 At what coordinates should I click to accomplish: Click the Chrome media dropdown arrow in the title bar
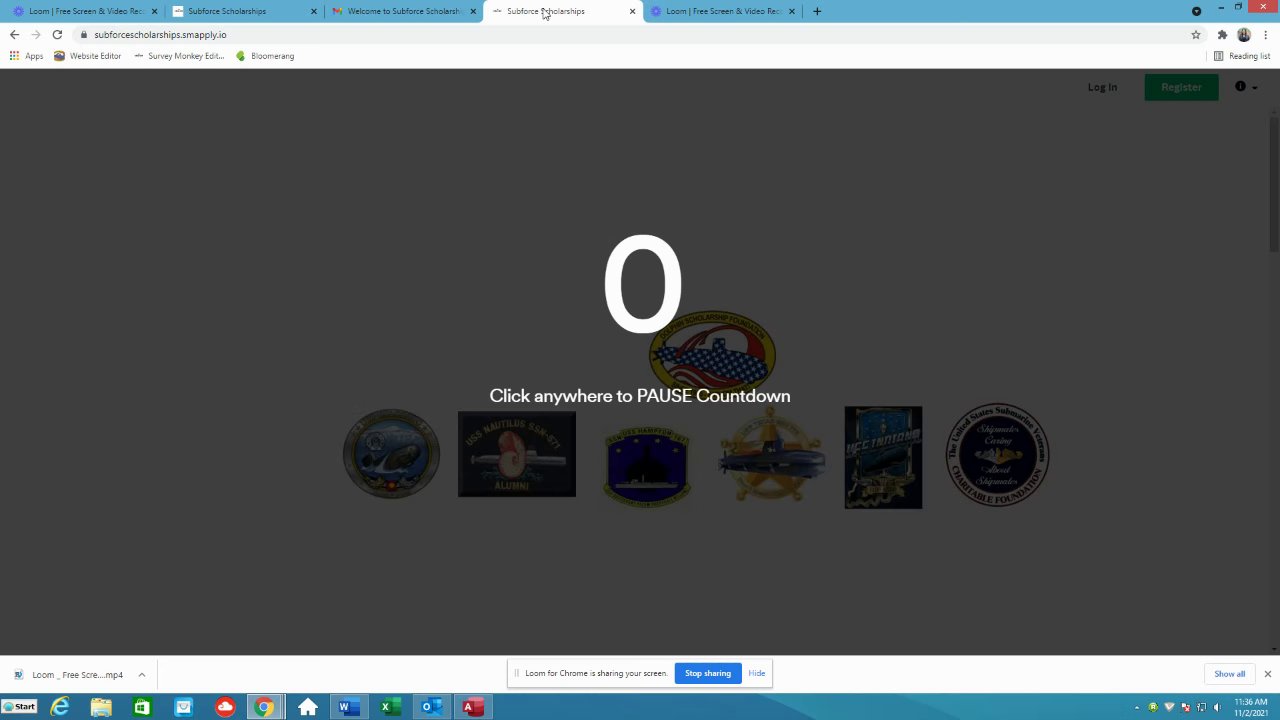pyautogui.click(x=1196, y=11)
